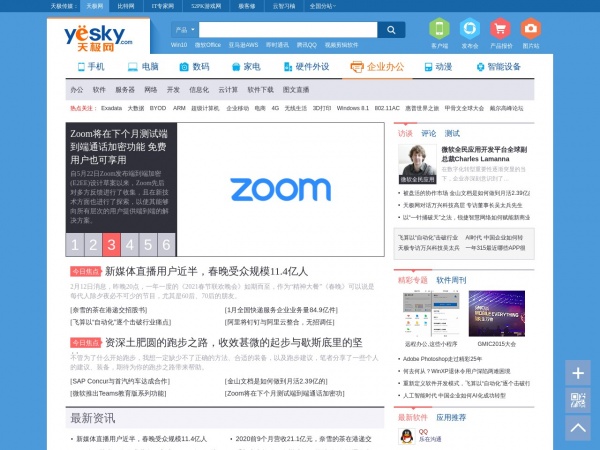
Task: Open the 云计算 sub-navigation item
Action: click(x=228, y=90)
